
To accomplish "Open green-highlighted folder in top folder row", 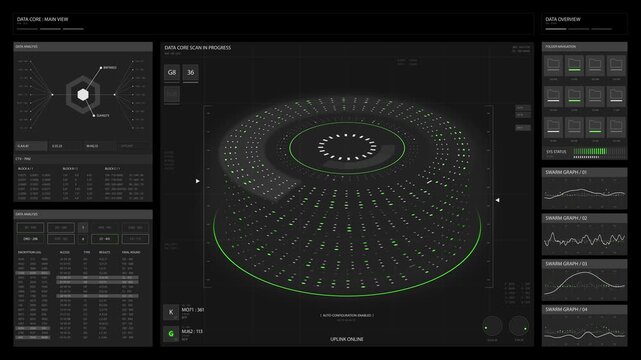I will [574, 65].
